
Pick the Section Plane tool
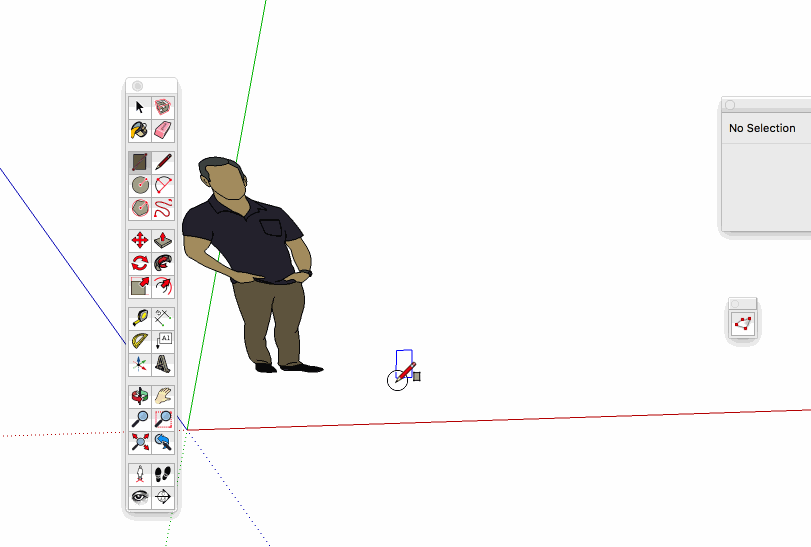163,497
